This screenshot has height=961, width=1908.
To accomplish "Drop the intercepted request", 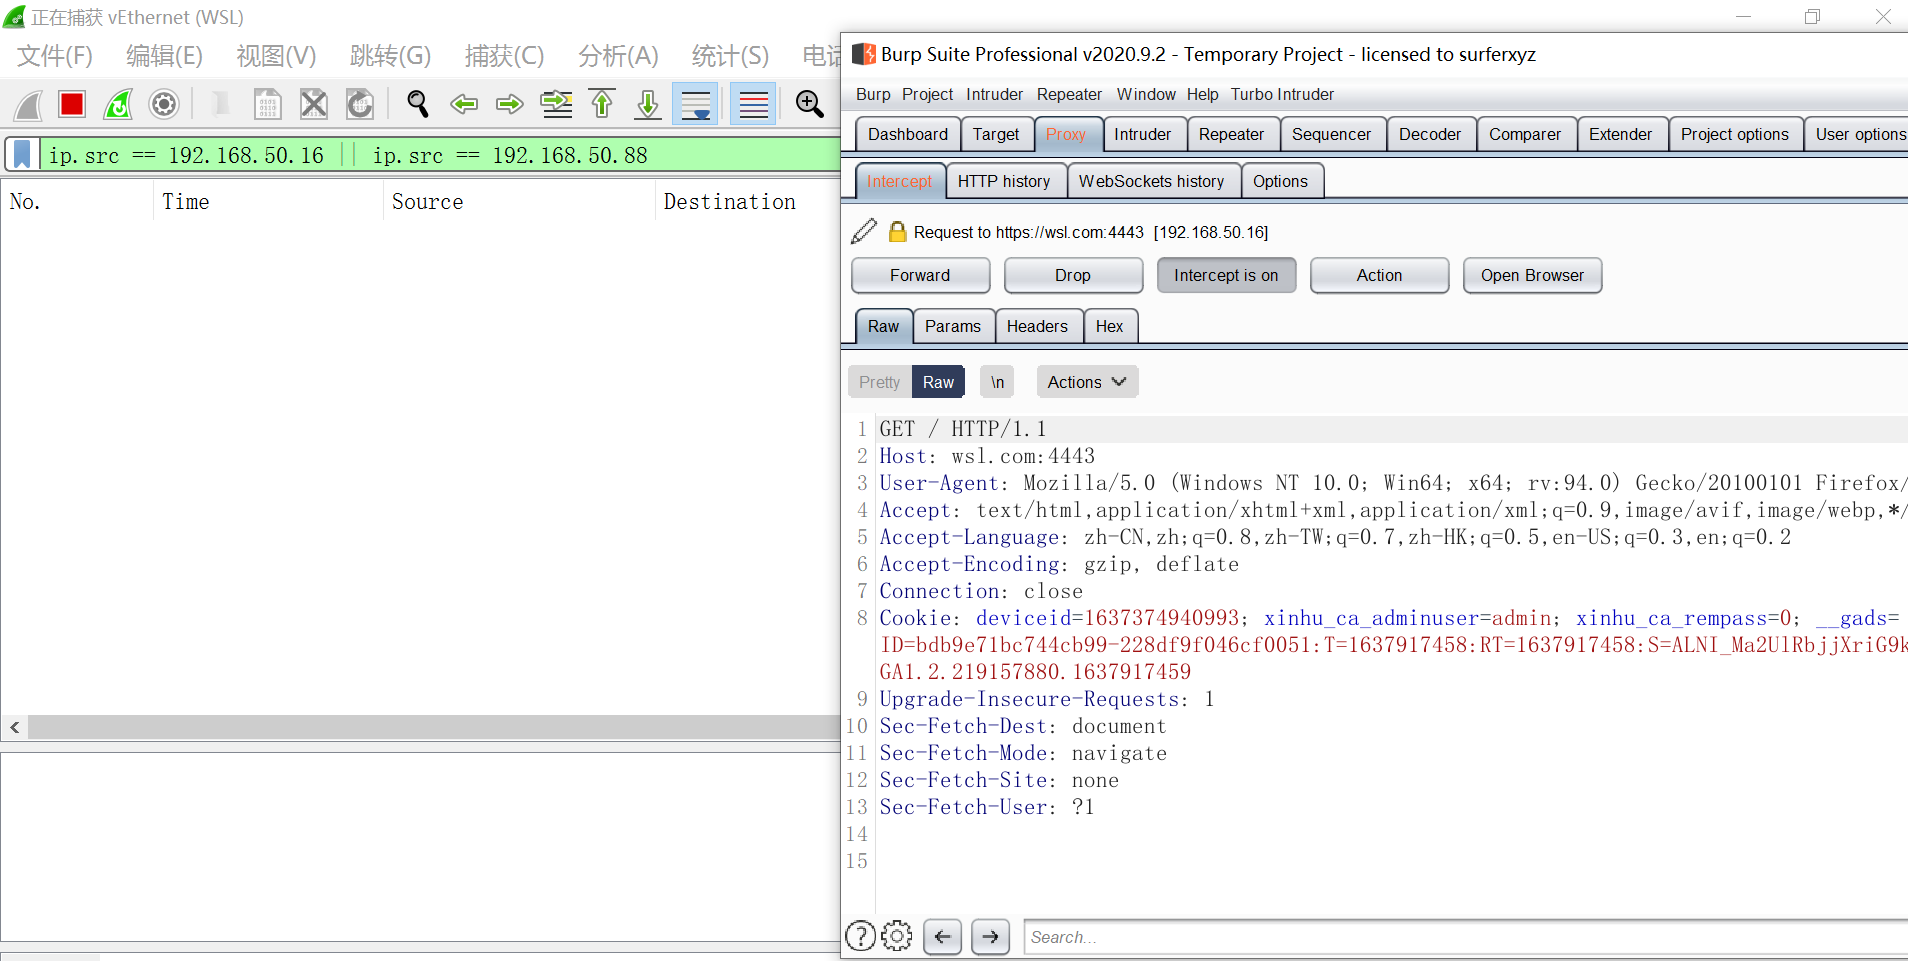I will point(1073,275).
